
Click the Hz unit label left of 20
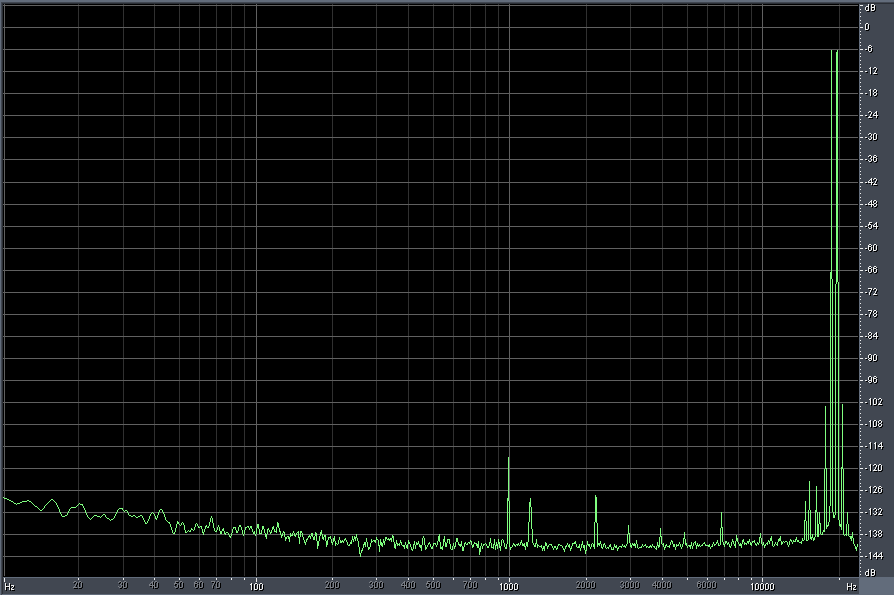[x=9, y=586]
